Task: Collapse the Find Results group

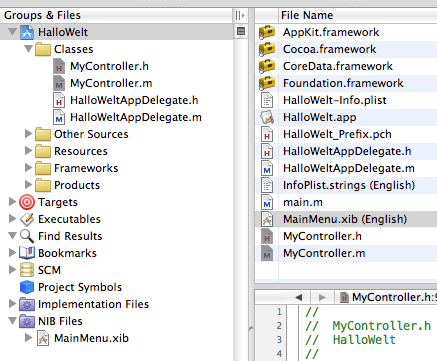Action: pos(12,236)
